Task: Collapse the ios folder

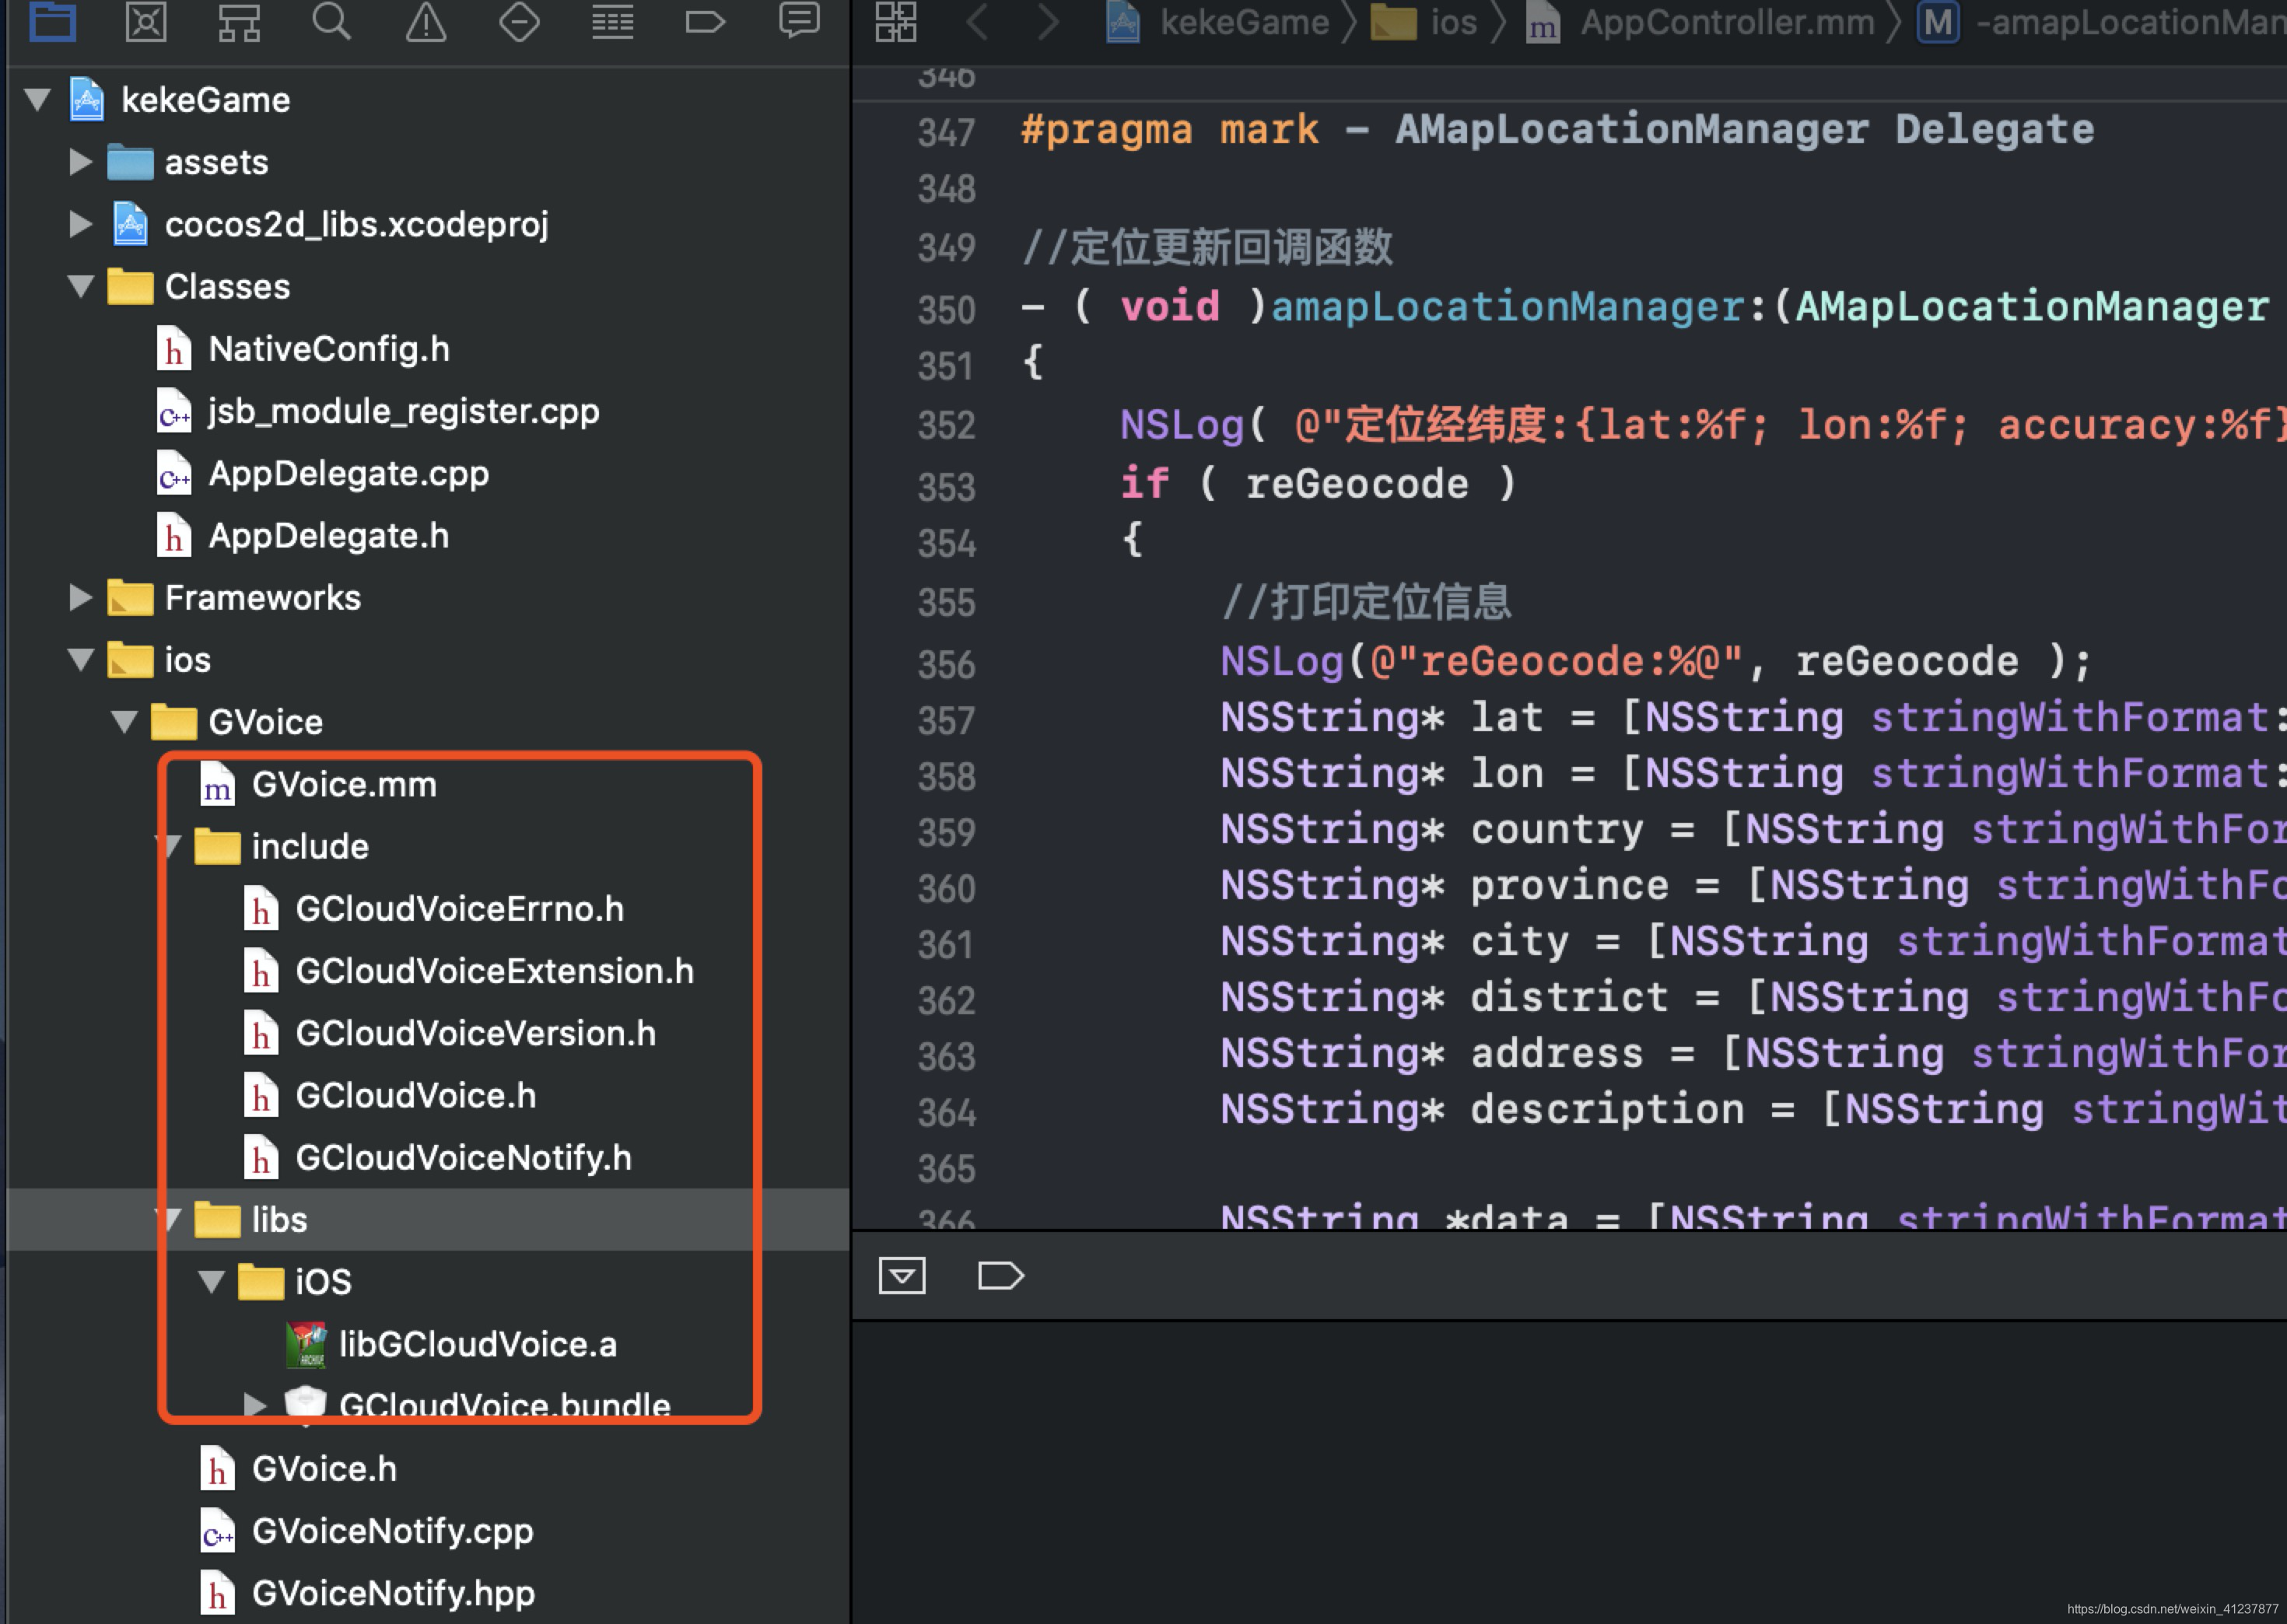Action: 81,659
